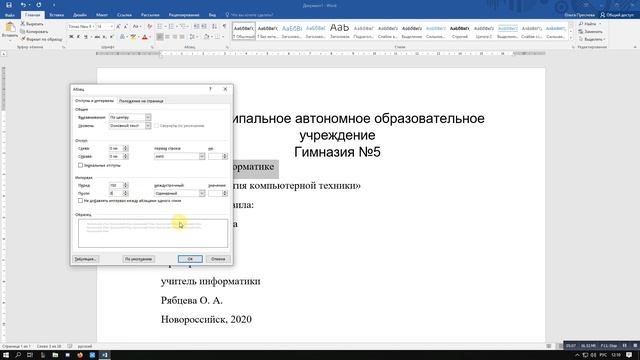Justify text in ribbon
Screen dimensions: 640x360
[x=182, y=37]
